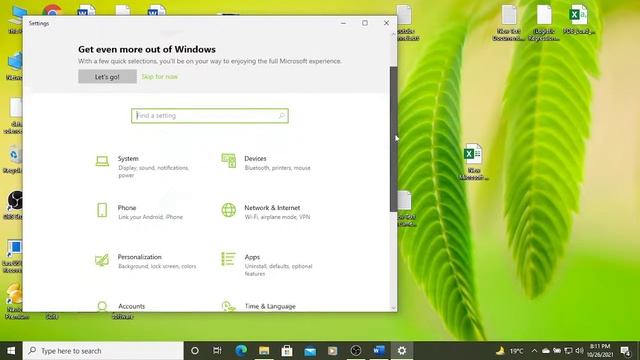
Task: Open the volume control in system tray
Action: point(579,351)
